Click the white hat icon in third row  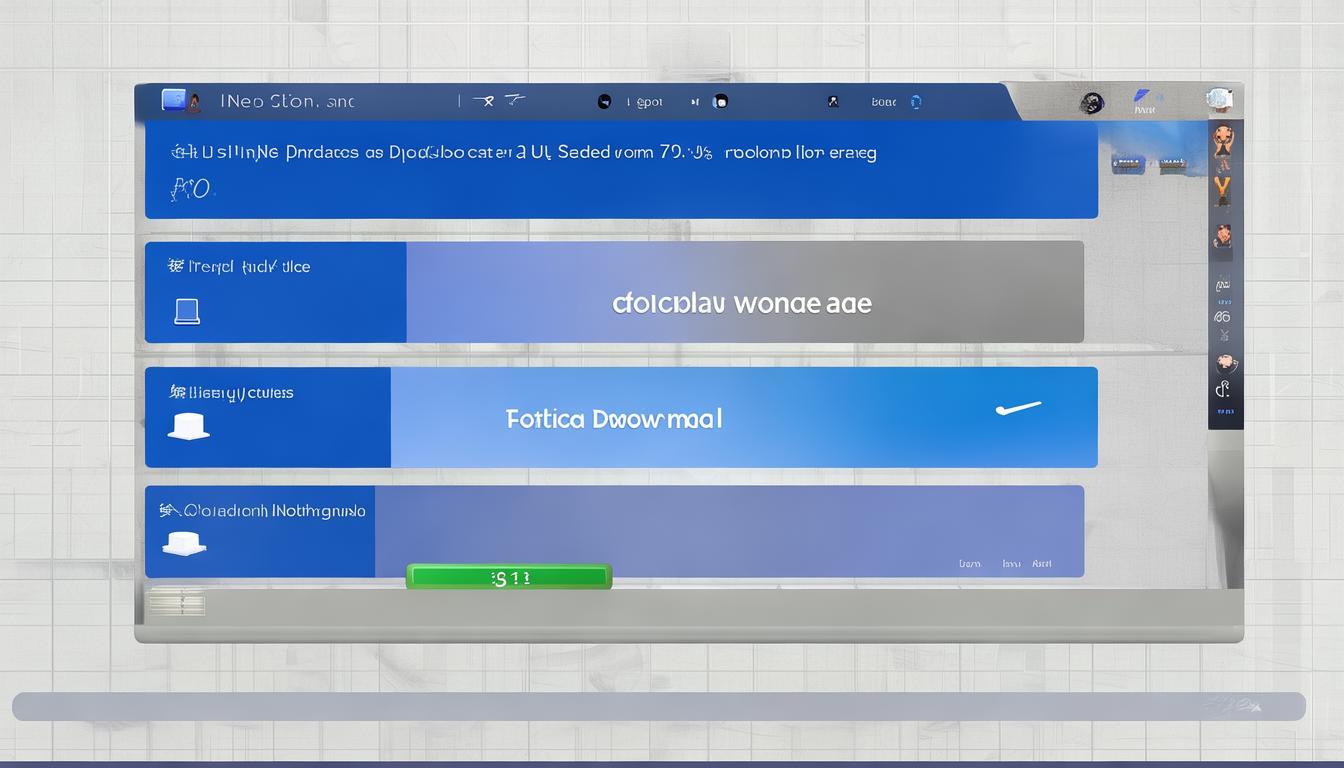(188, 426)
